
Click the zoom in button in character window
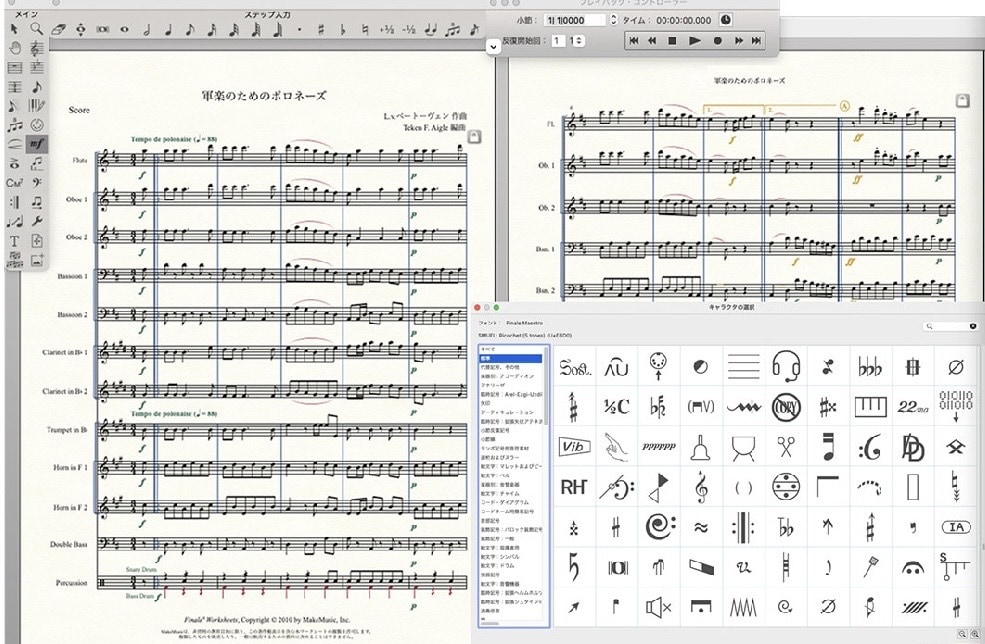click(974, 635)
